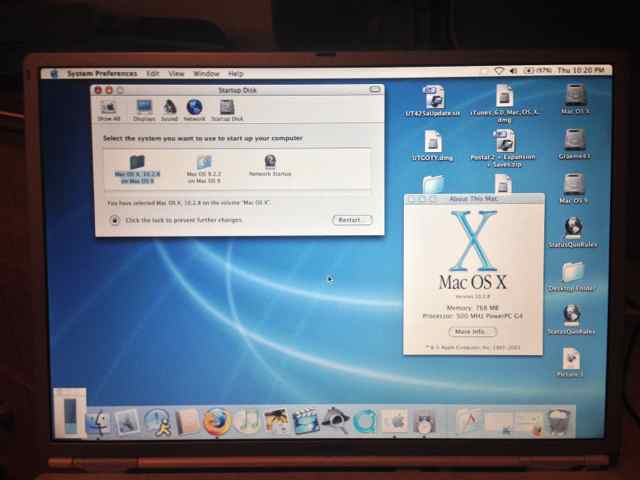Viewport: 640px width, 480px height.
Task: Select the iTunes 6.0 Mac OS X dmg file
Action: tap(504, 104)
